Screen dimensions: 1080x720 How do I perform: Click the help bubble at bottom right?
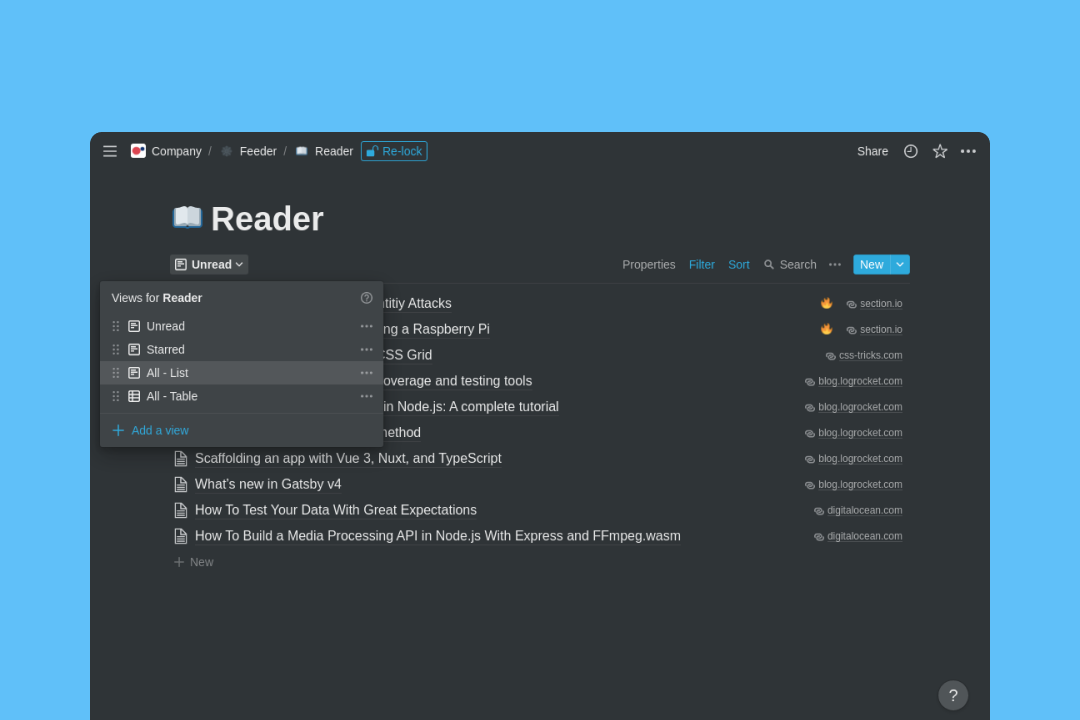952,695
